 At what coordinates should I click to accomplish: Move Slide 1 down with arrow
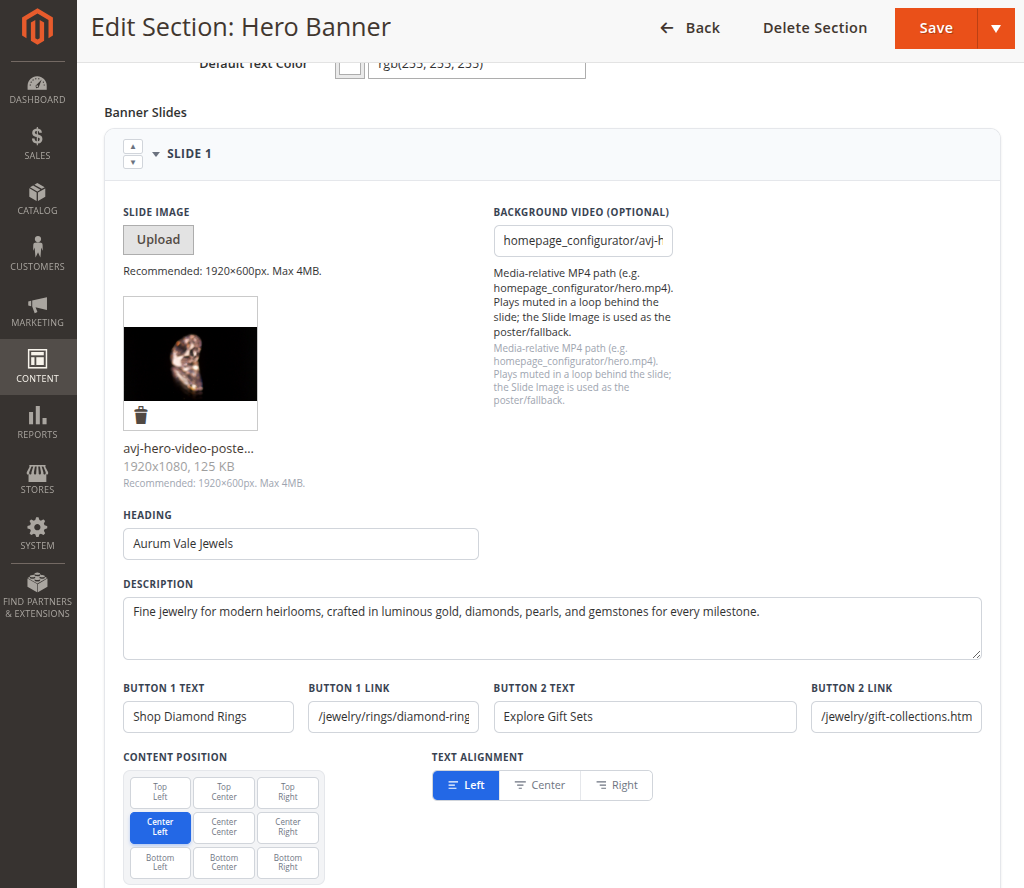coord(133,161)
